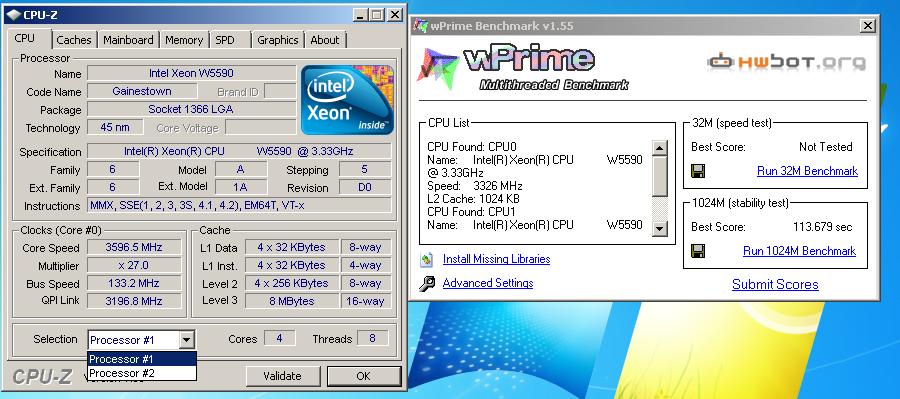900x399 pixels.
Task: Click the CPU List scroll down arrow
Action: (660, 228)
